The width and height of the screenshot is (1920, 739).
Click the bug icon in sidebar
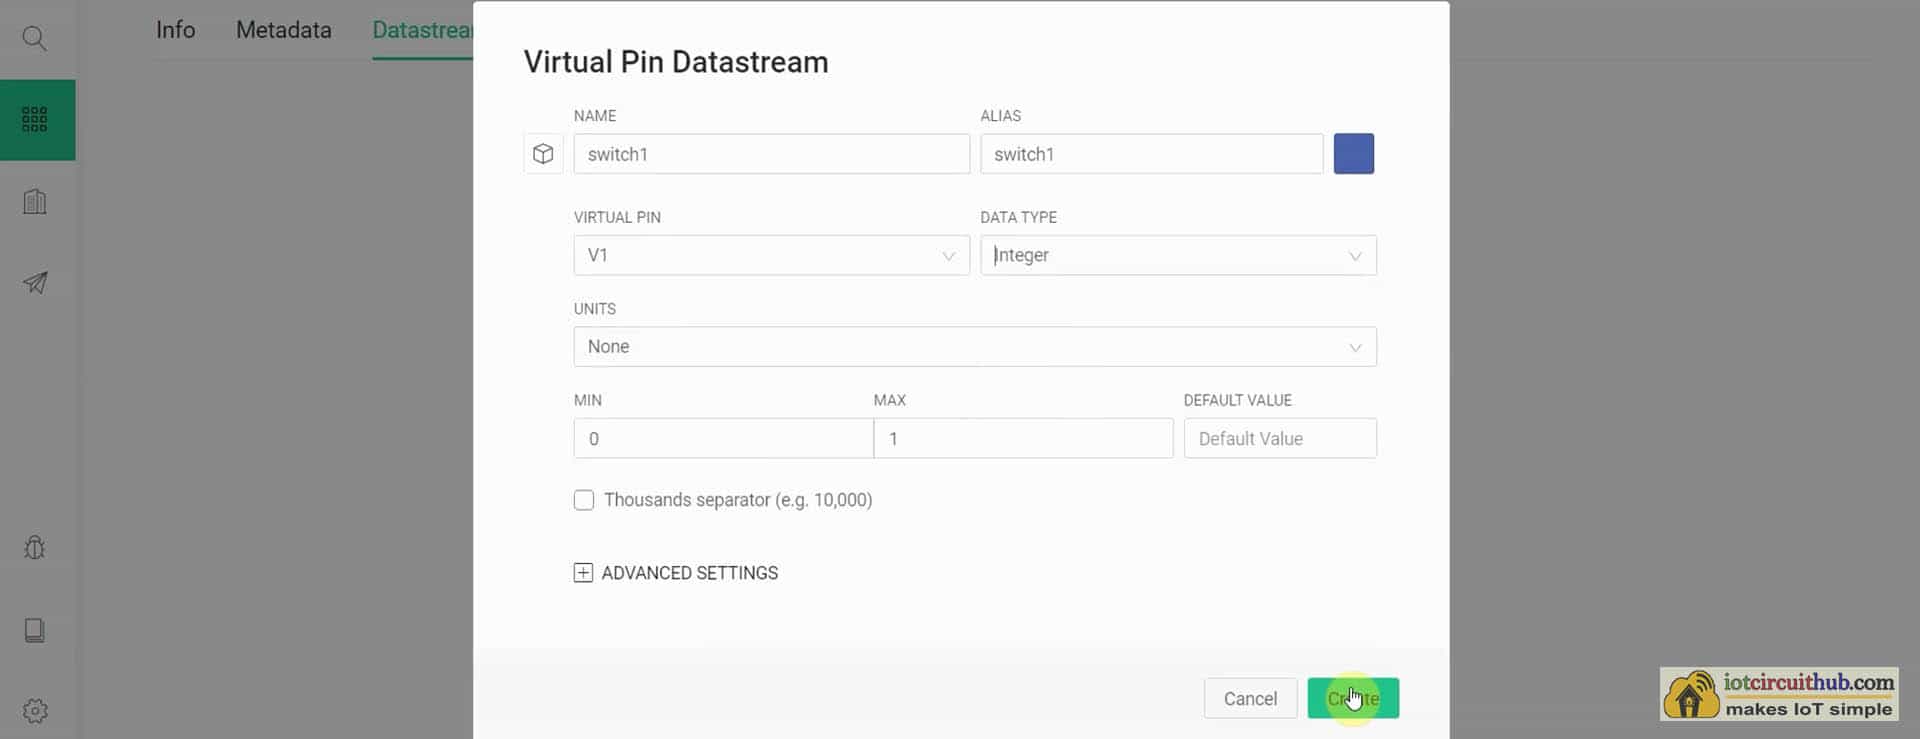pyautogui.click(x=35, y=548)
